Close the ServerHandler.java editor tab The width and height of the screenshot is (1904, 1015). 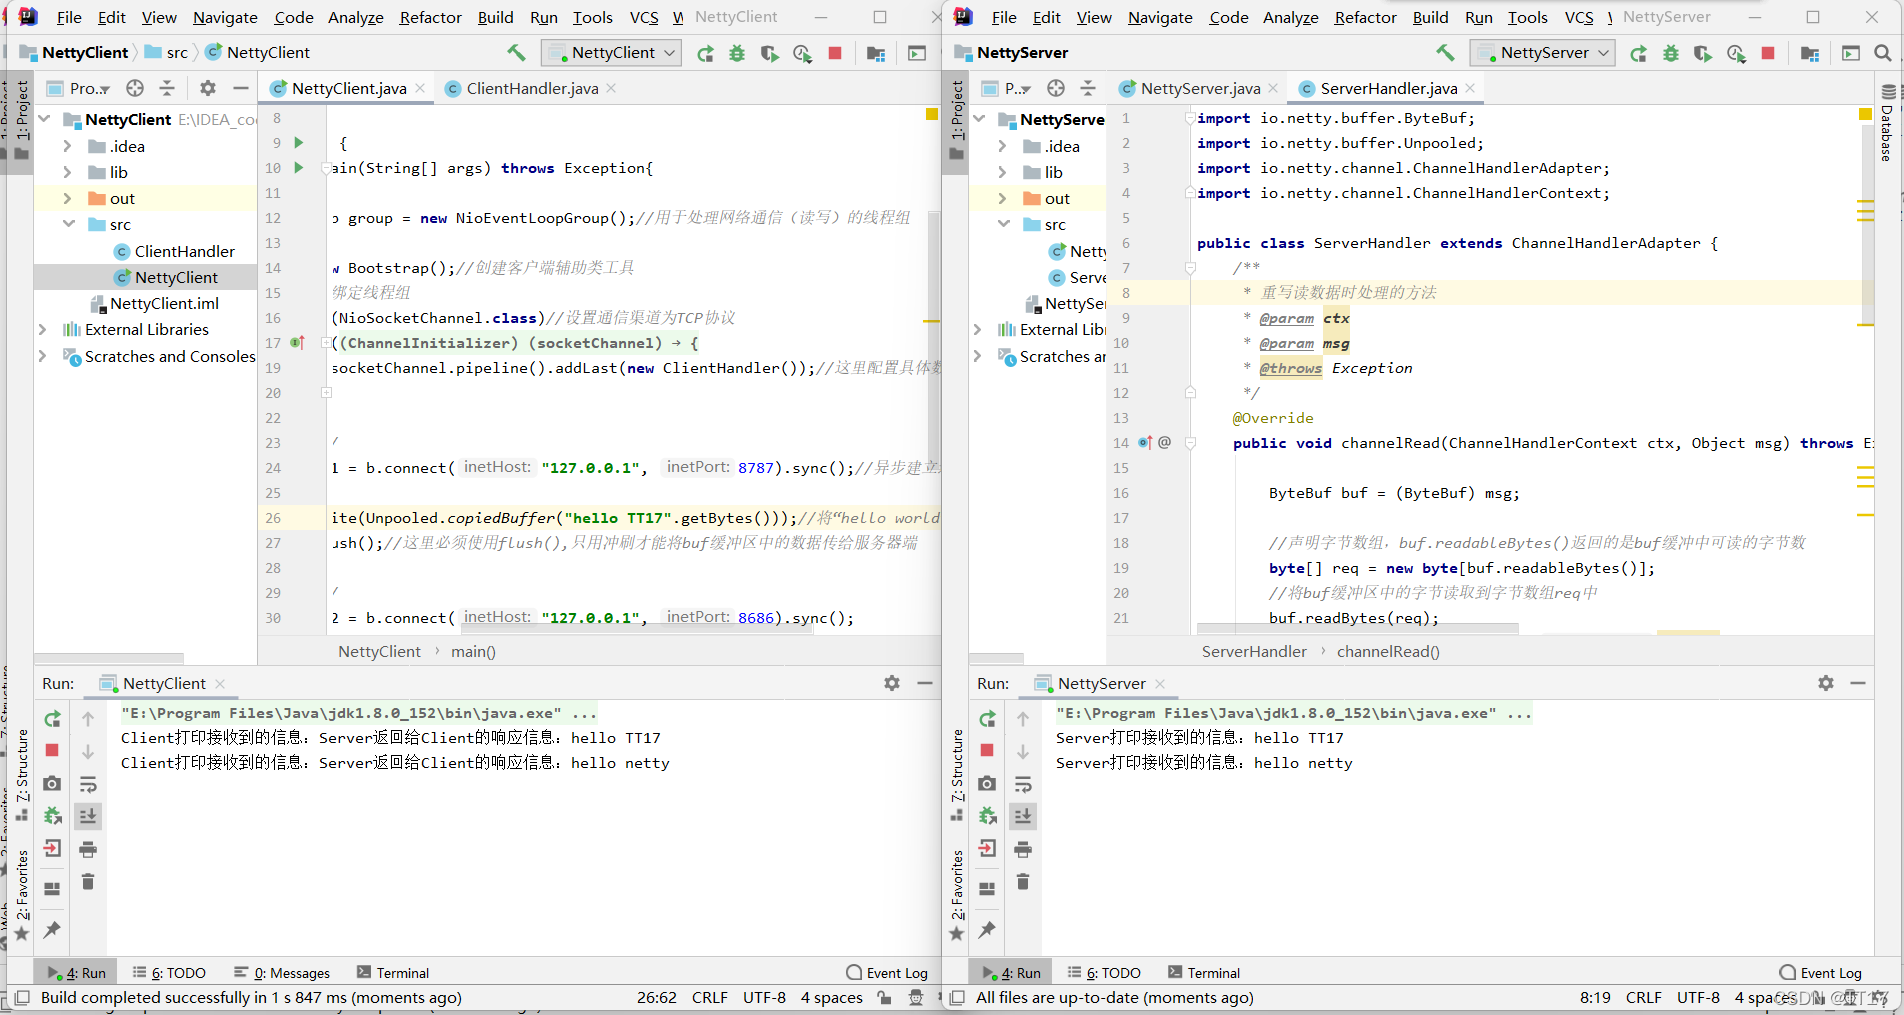1470,88
